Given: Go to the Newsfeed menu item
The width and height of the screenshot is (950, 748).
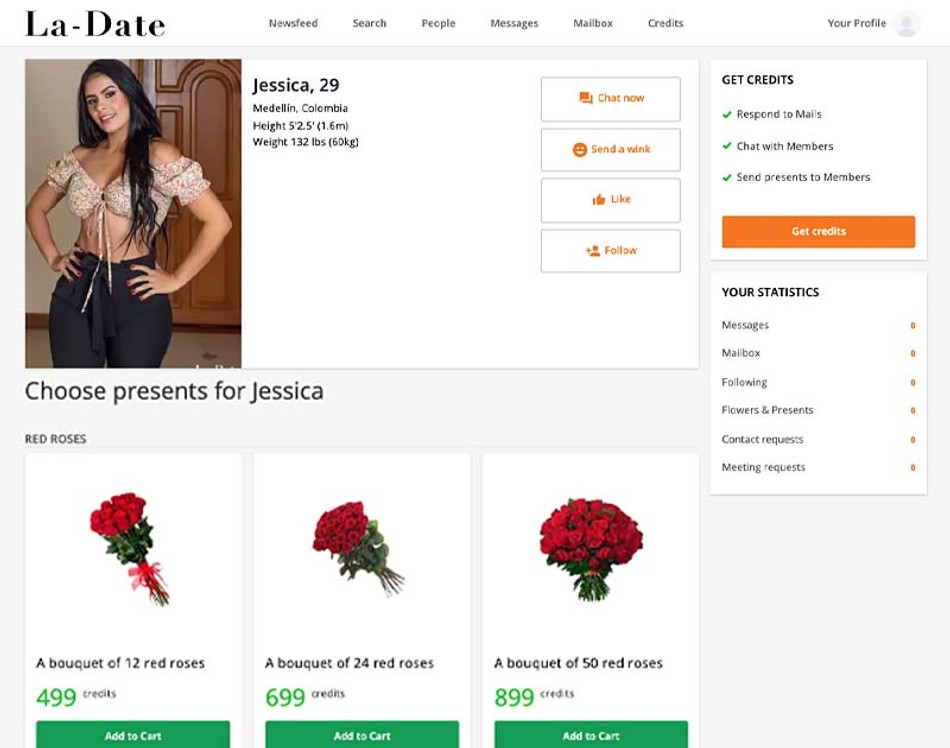Looking at the screenshot, I should [293, 23].
